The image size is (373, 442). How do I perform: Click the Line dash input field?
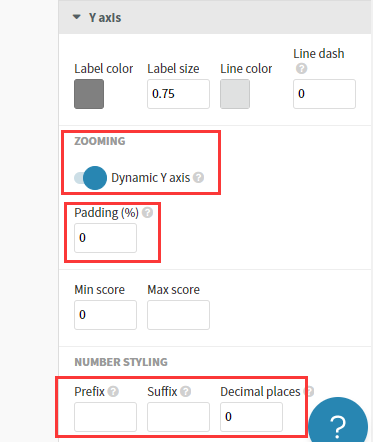[x=324, y=94]
